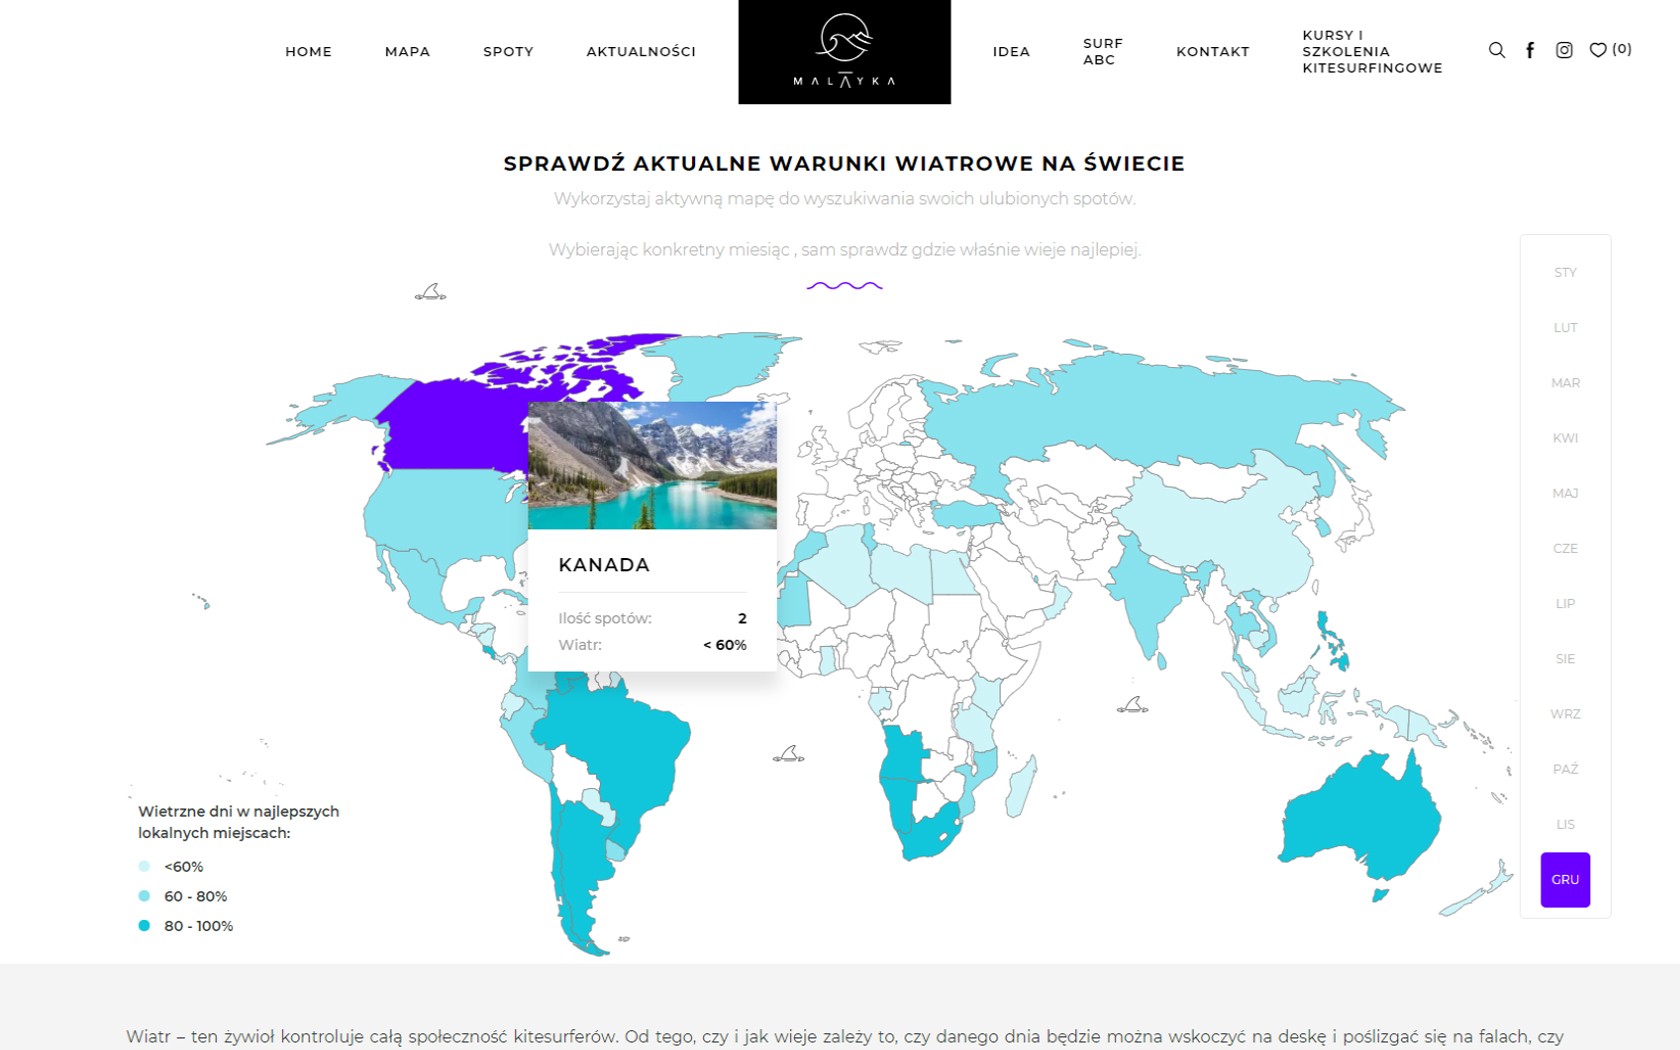Click the 80 - 100% legend swatch

coord(144,926)
